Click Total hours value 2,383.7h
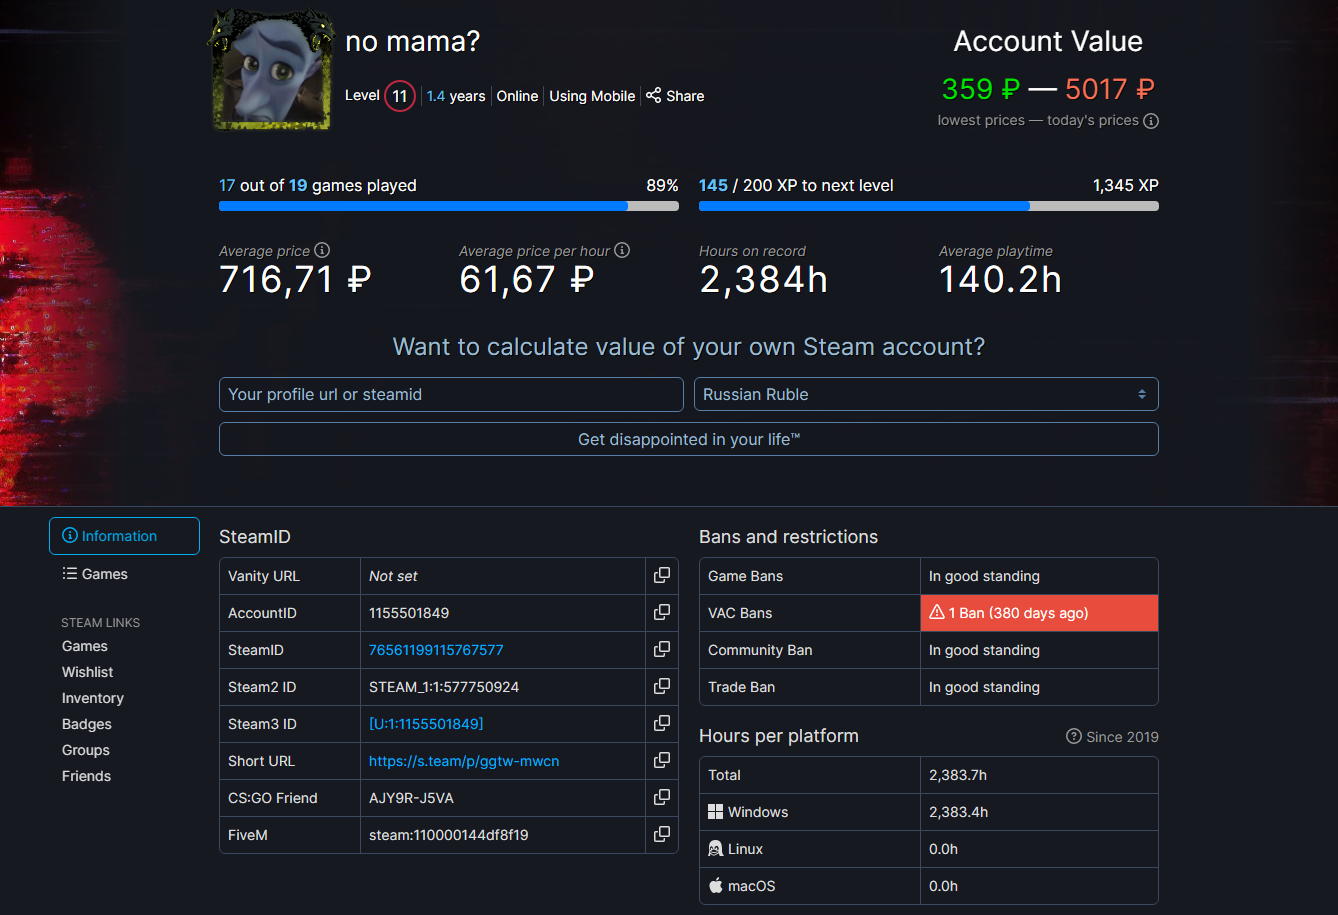1338x915 pixels. click(x=958, y=775)
